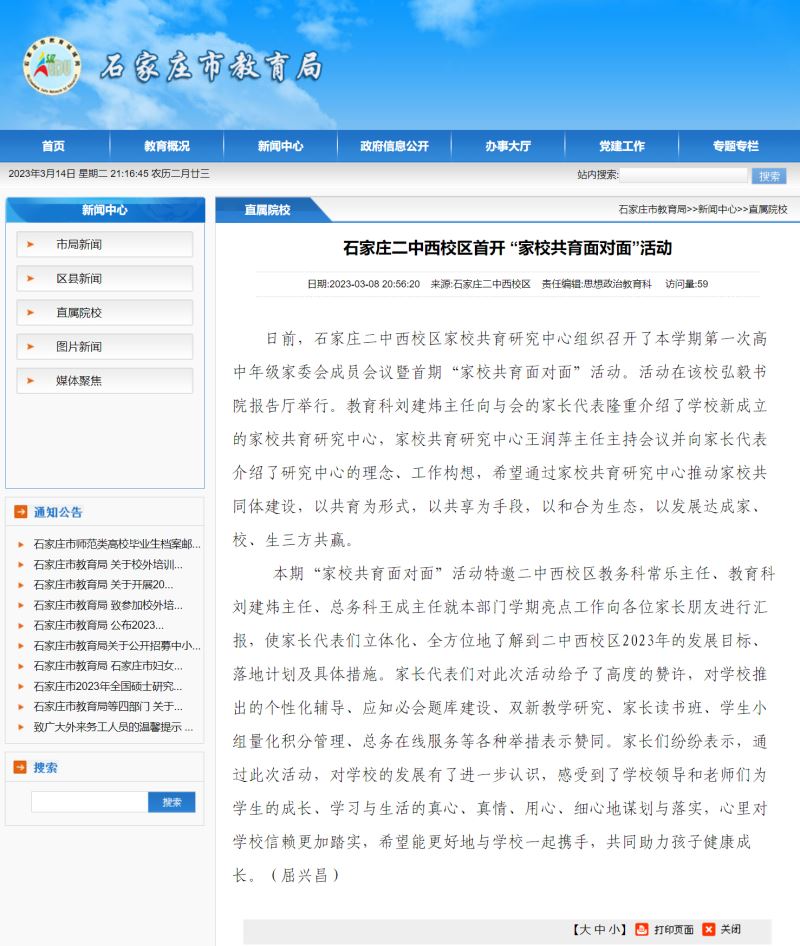Click the red close page icon

[709, 929]
